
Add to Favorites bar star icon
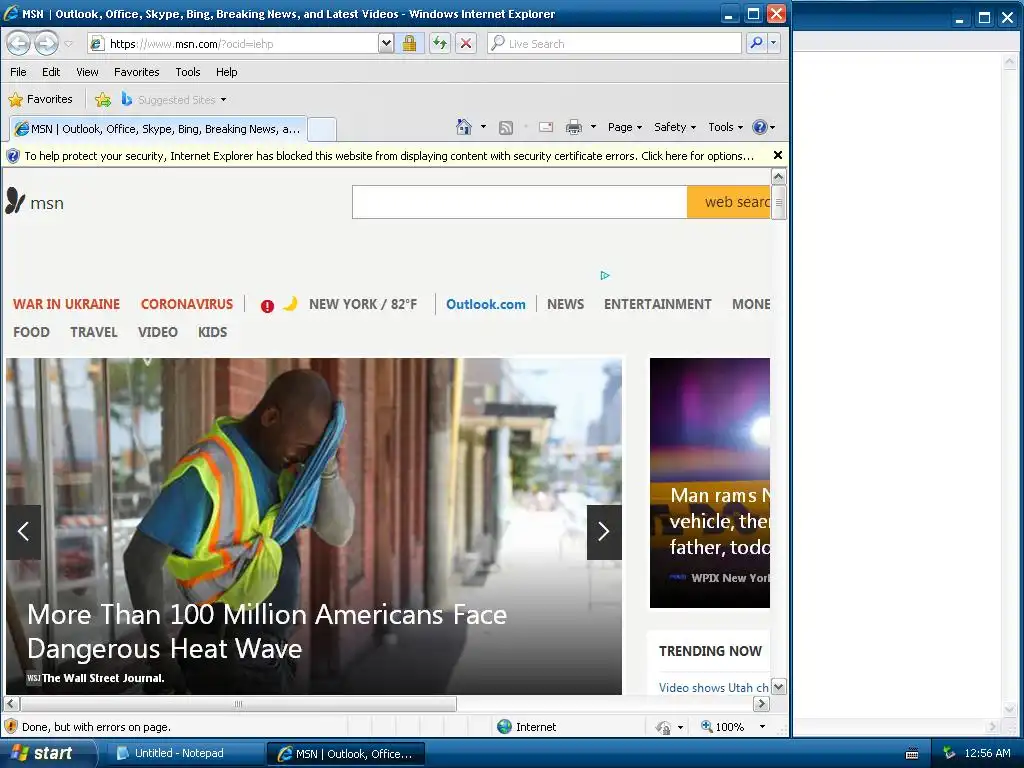click(103, 99)
